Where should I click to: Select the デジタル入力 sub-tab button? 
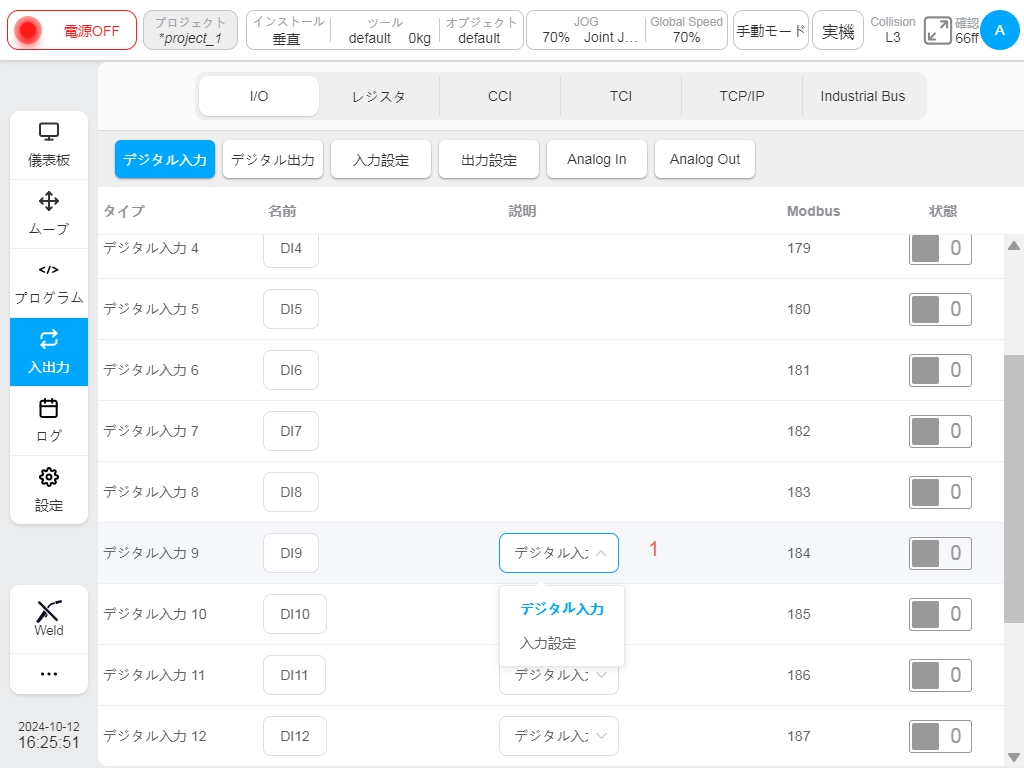point(165,159)
